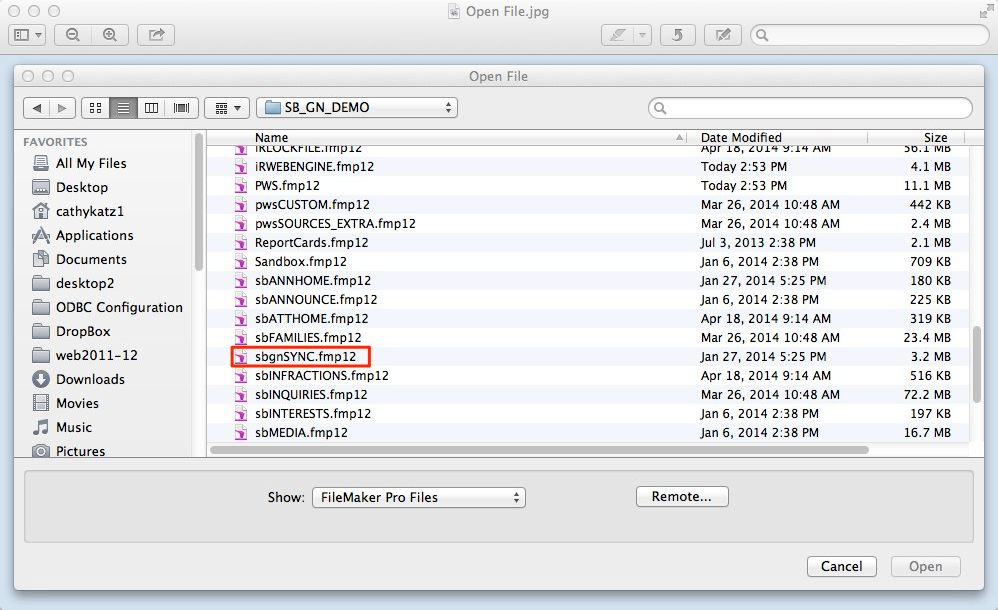Open the Show file type dropdown
This screenshot has height=610, width=998.
pos(418,497)
